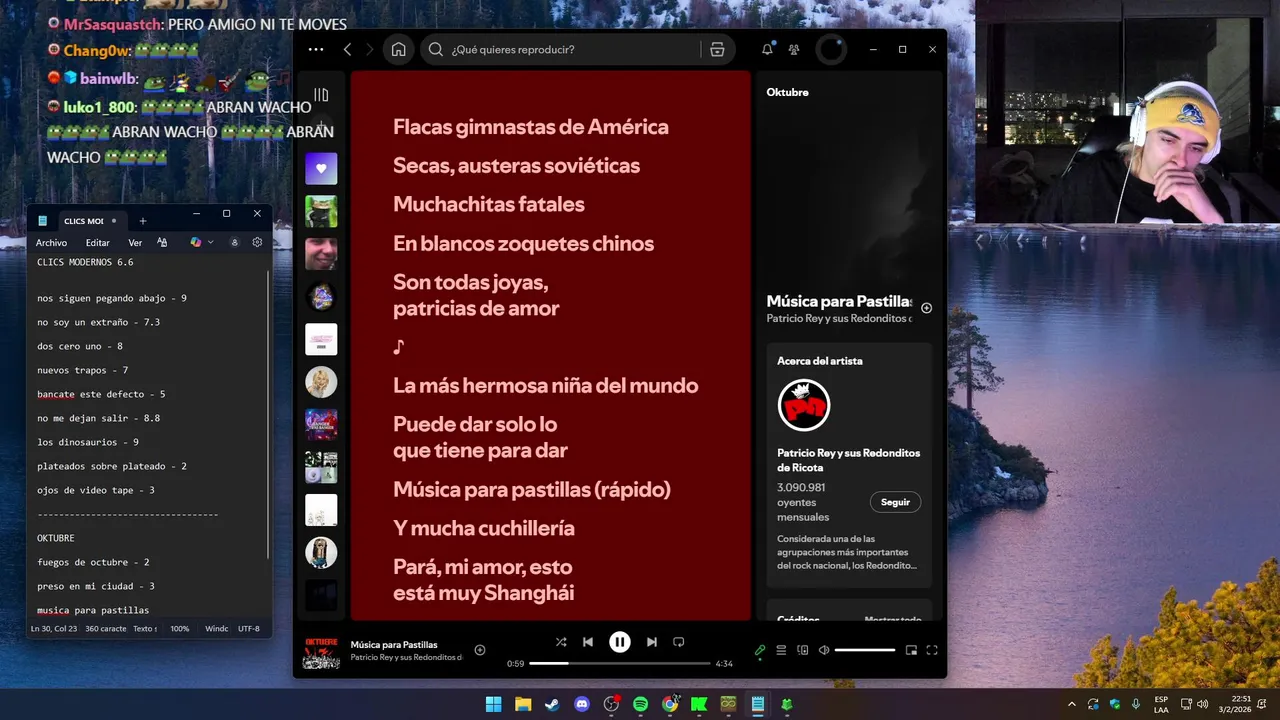Adjust the Spotify volume slider
The height and width of the screenshot is (720, 1280).
coord(865,650)
